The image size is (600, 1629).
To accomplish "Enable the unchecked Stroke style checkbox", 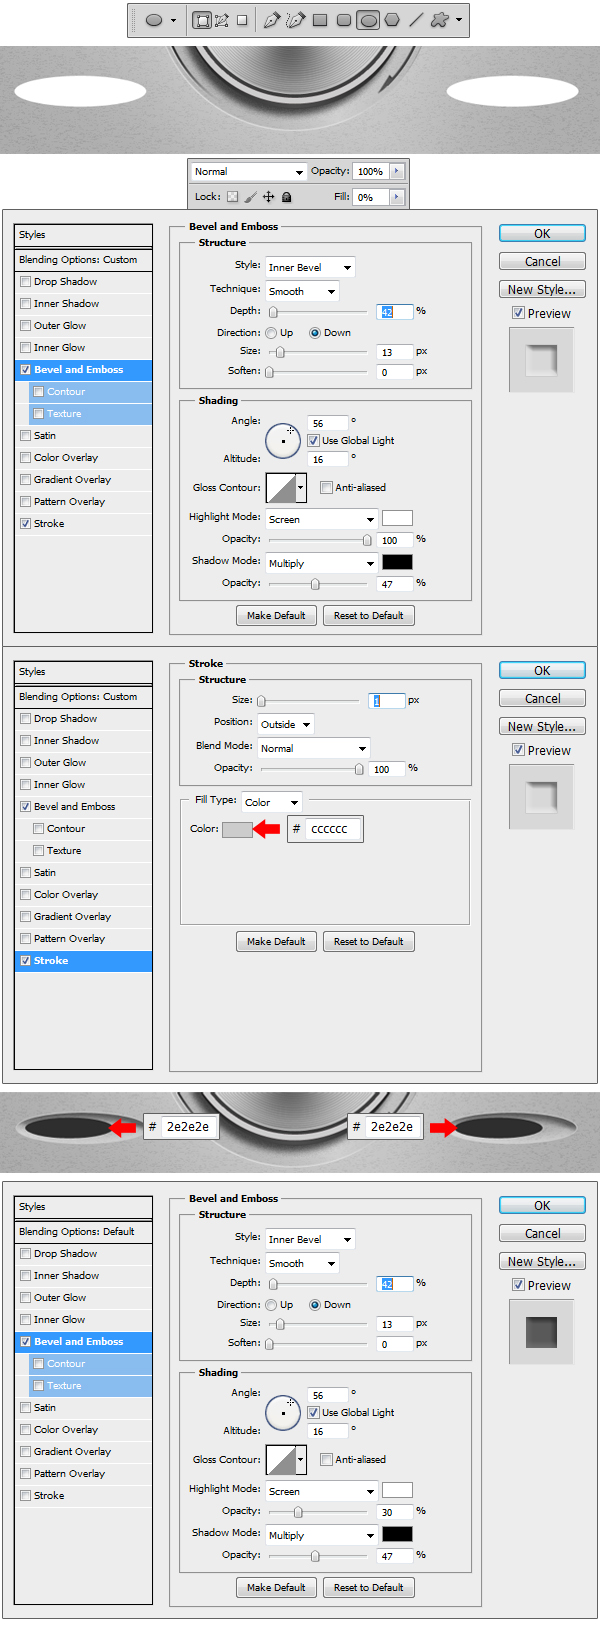I will point(25,1496).
